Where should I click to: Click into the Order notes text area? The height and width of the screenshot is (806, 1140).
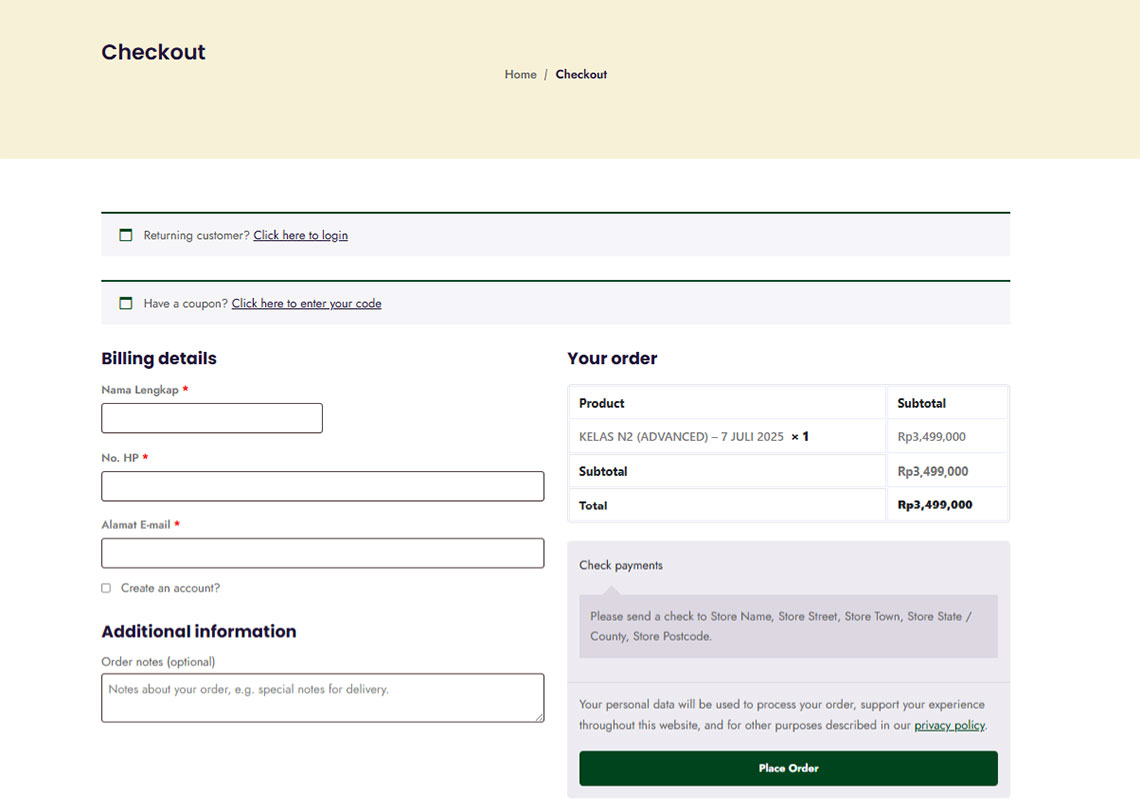[x=323, y=698]
